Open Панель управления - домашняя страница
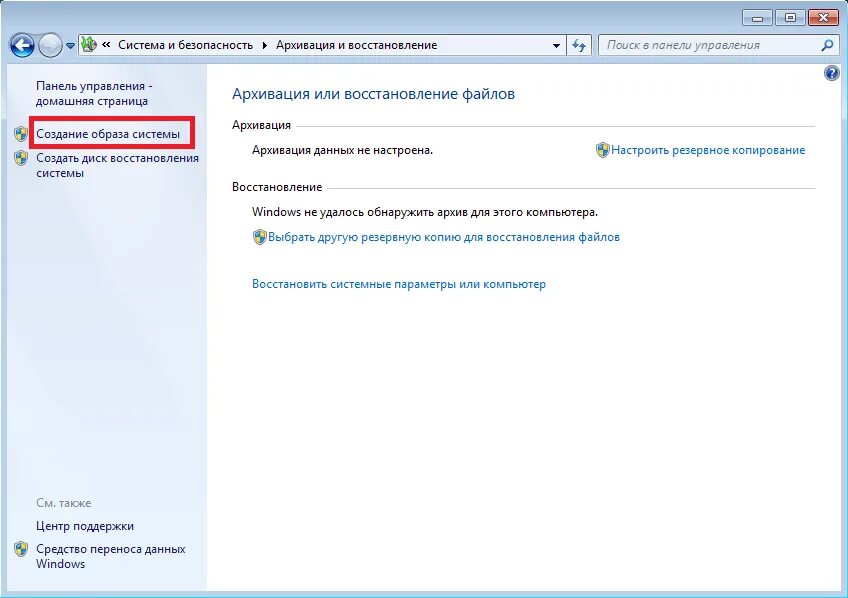This screenshot has width=848, height=598. tap(94, 94)
